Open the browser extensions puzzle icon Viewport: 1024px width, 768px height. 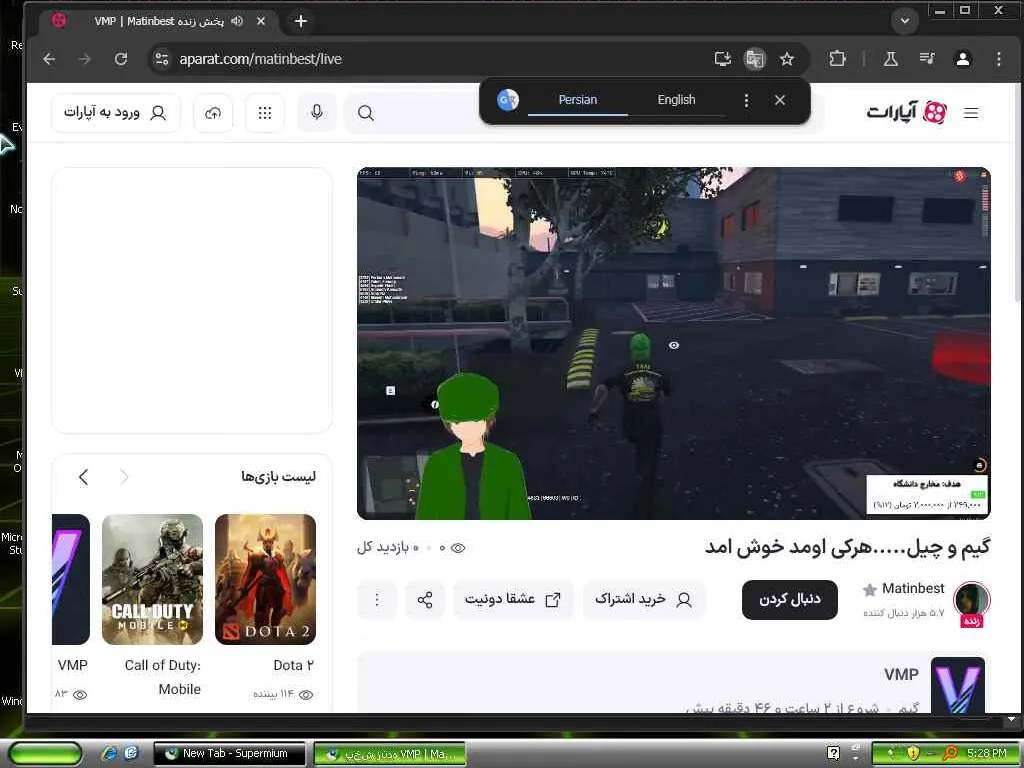coord(837,59)
